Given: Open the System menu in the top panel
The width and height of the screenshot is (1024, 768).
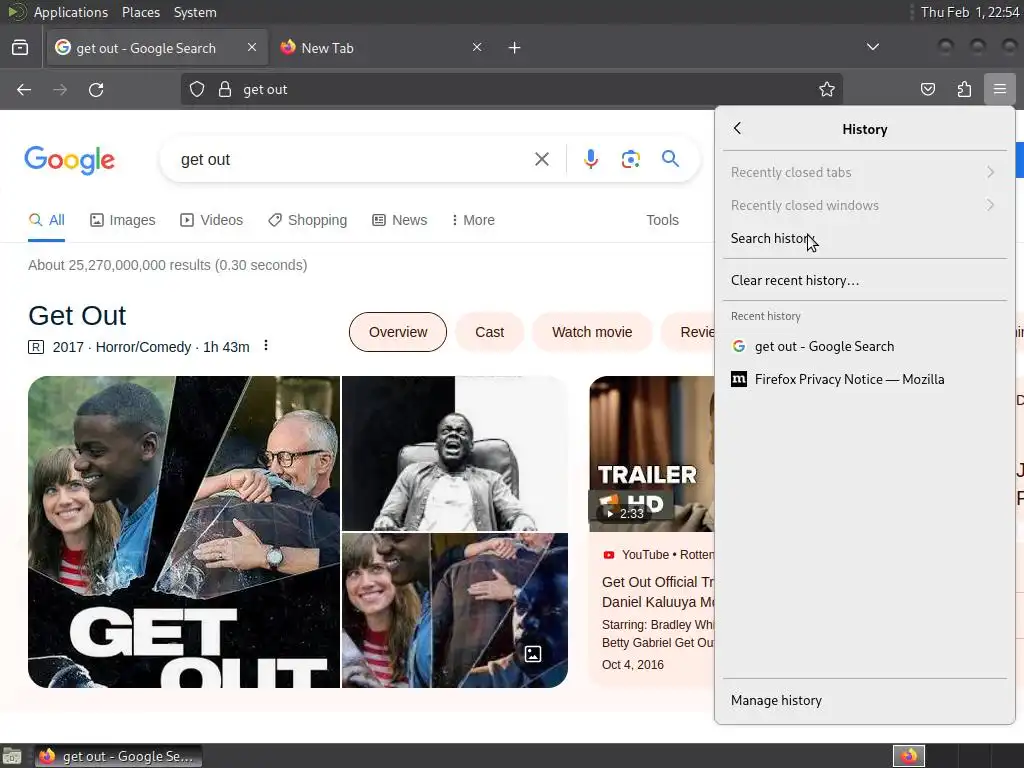Looking at the screenshot, I should (195, 12).
